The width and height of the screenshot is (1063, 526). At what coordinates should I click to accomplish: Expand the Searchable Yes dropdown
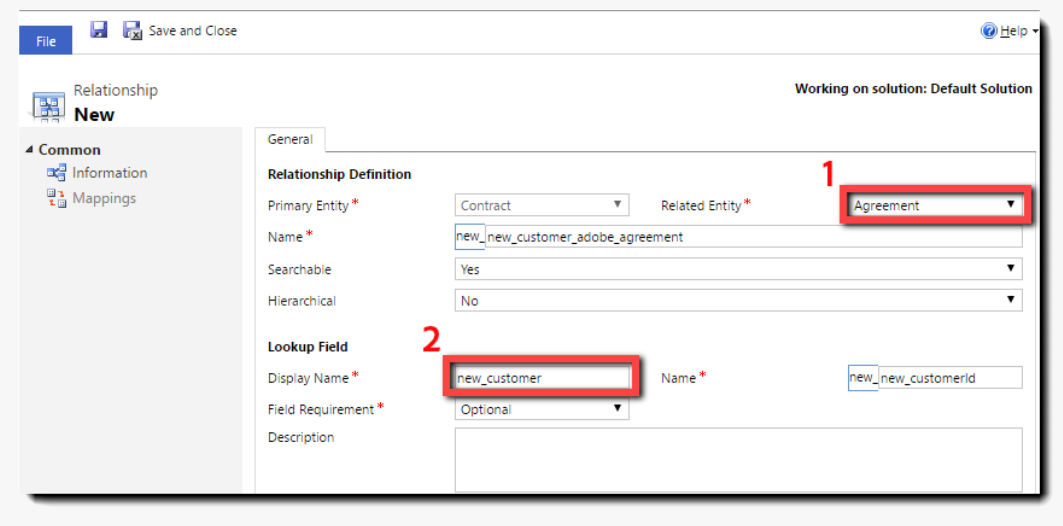pos(738,269)
